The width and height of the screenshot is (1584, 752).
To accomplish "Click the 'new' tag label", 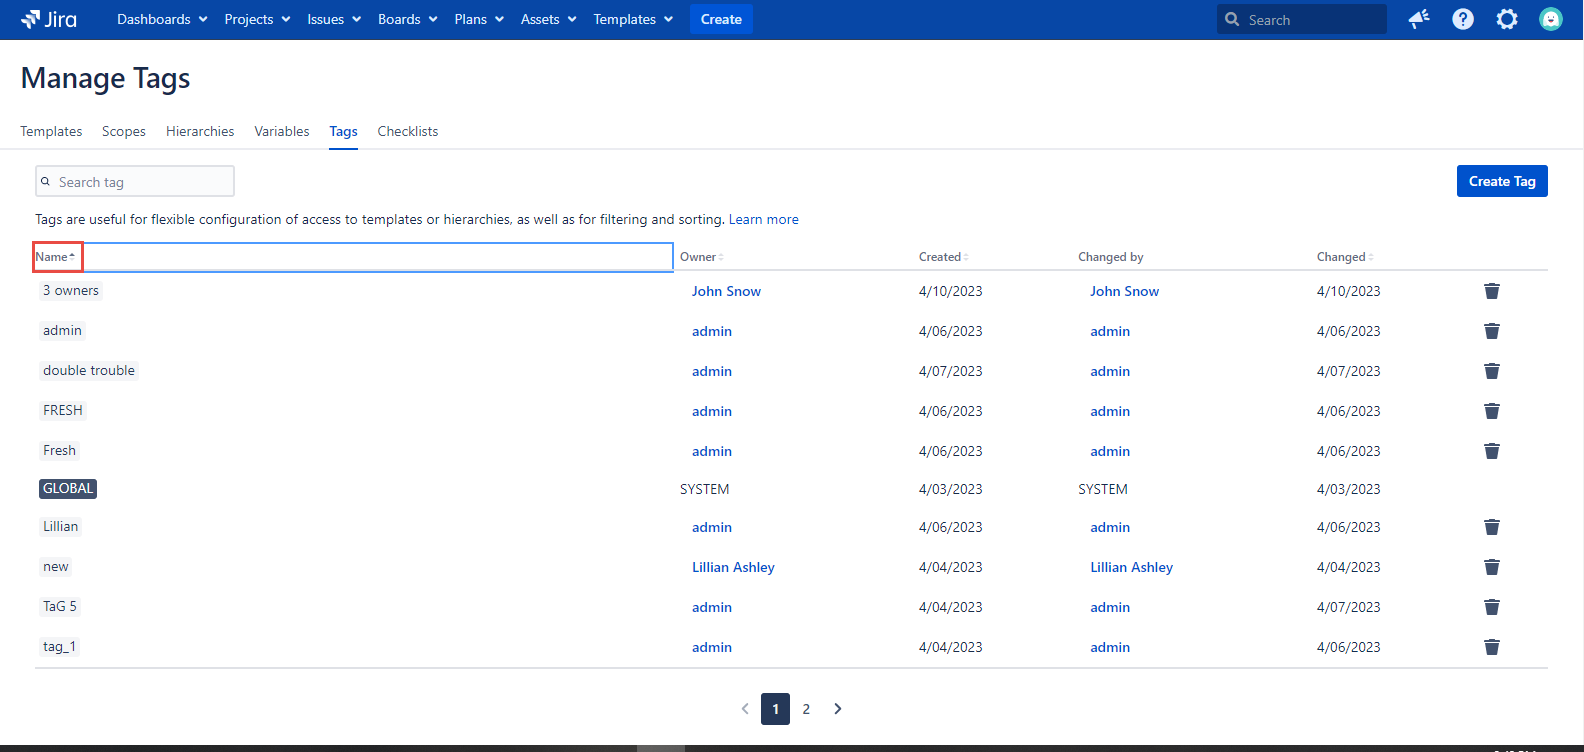I will [56, 566].
